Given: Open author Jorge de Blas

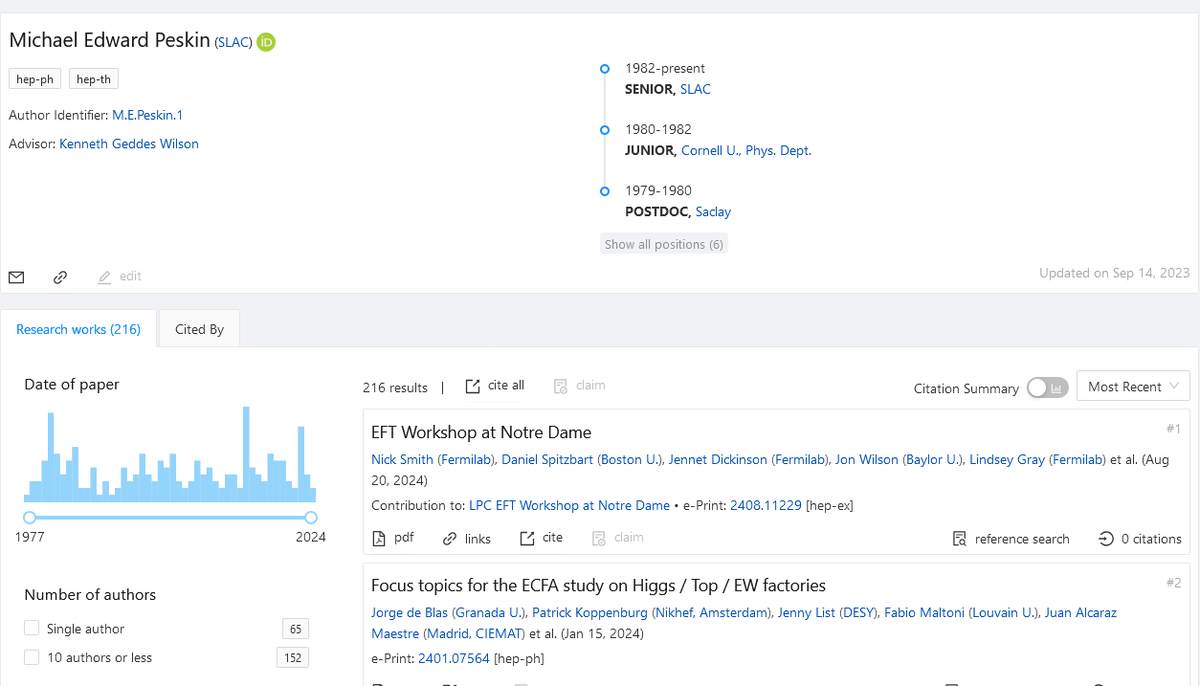Looking at the screenshot, I should pos(409,612).
